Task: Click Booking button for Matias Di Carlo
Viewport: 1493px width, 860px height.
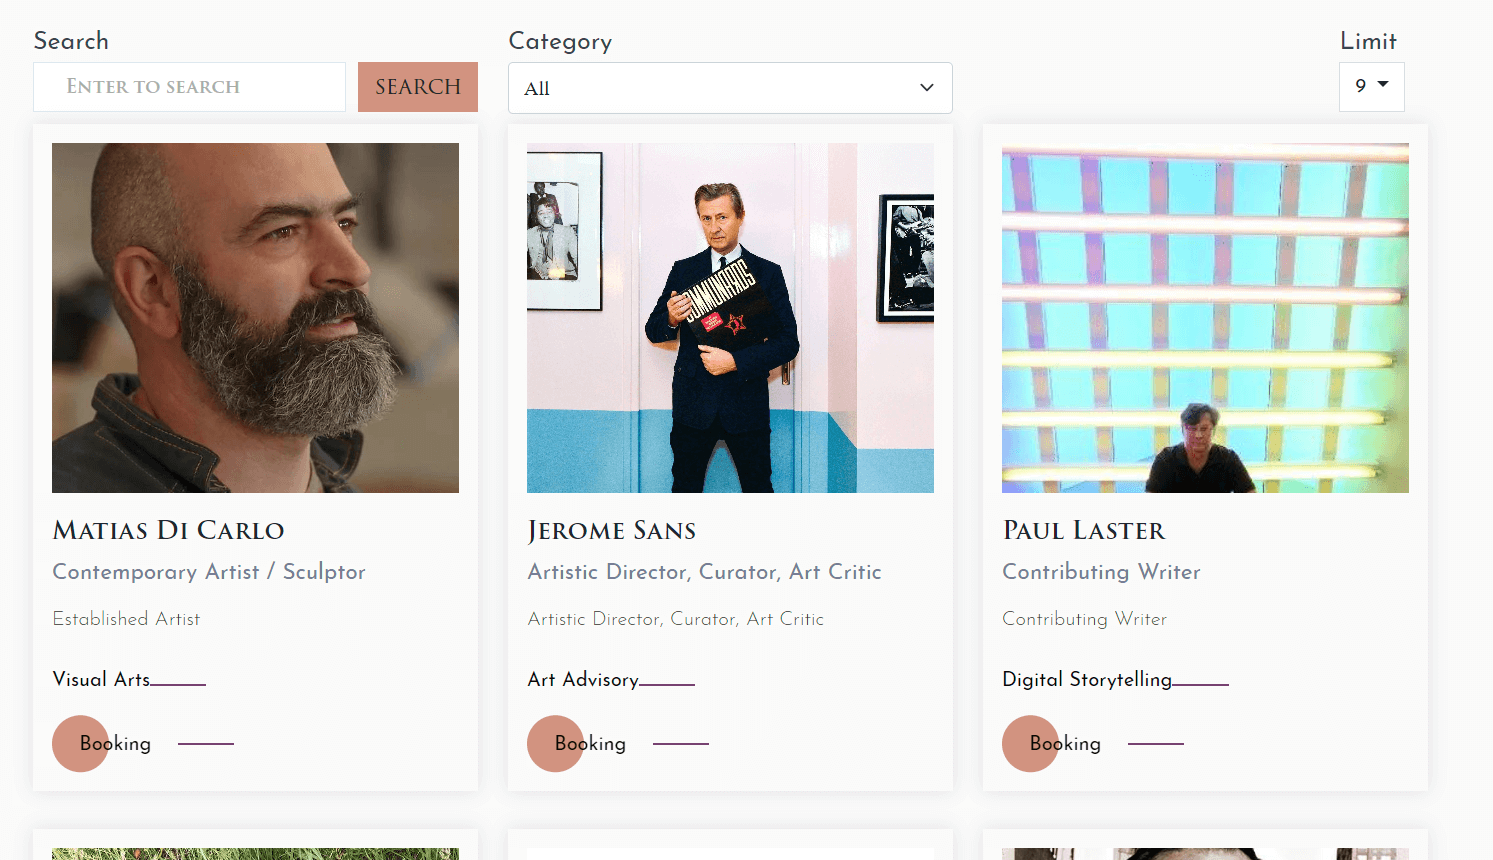Action: point(115,743)
